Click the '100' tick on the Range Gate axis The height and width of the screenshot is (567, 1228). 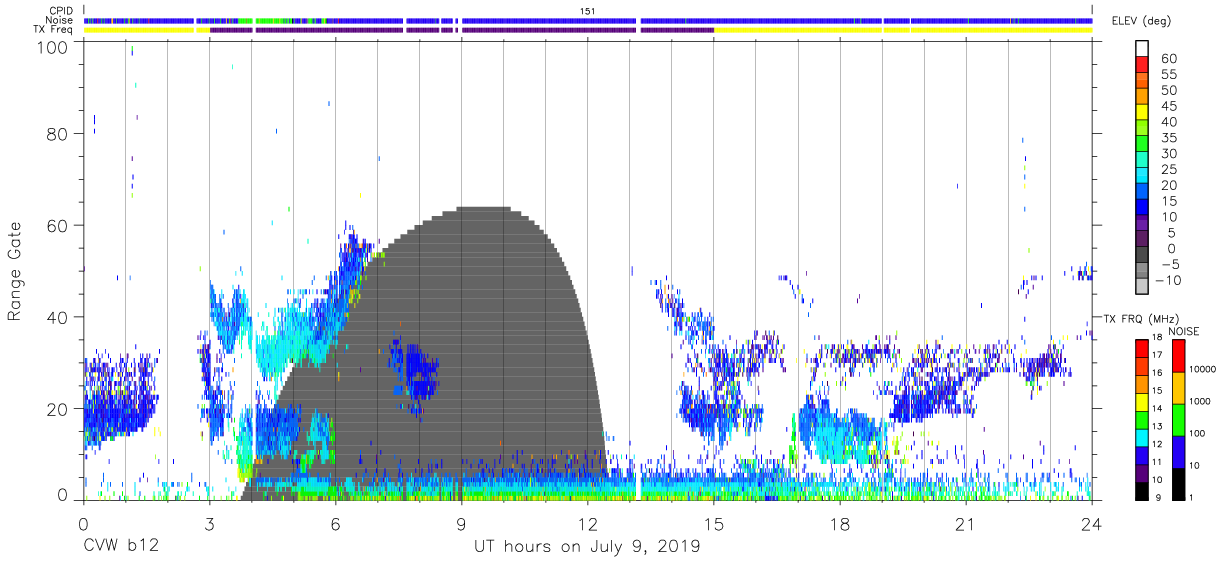54,46
